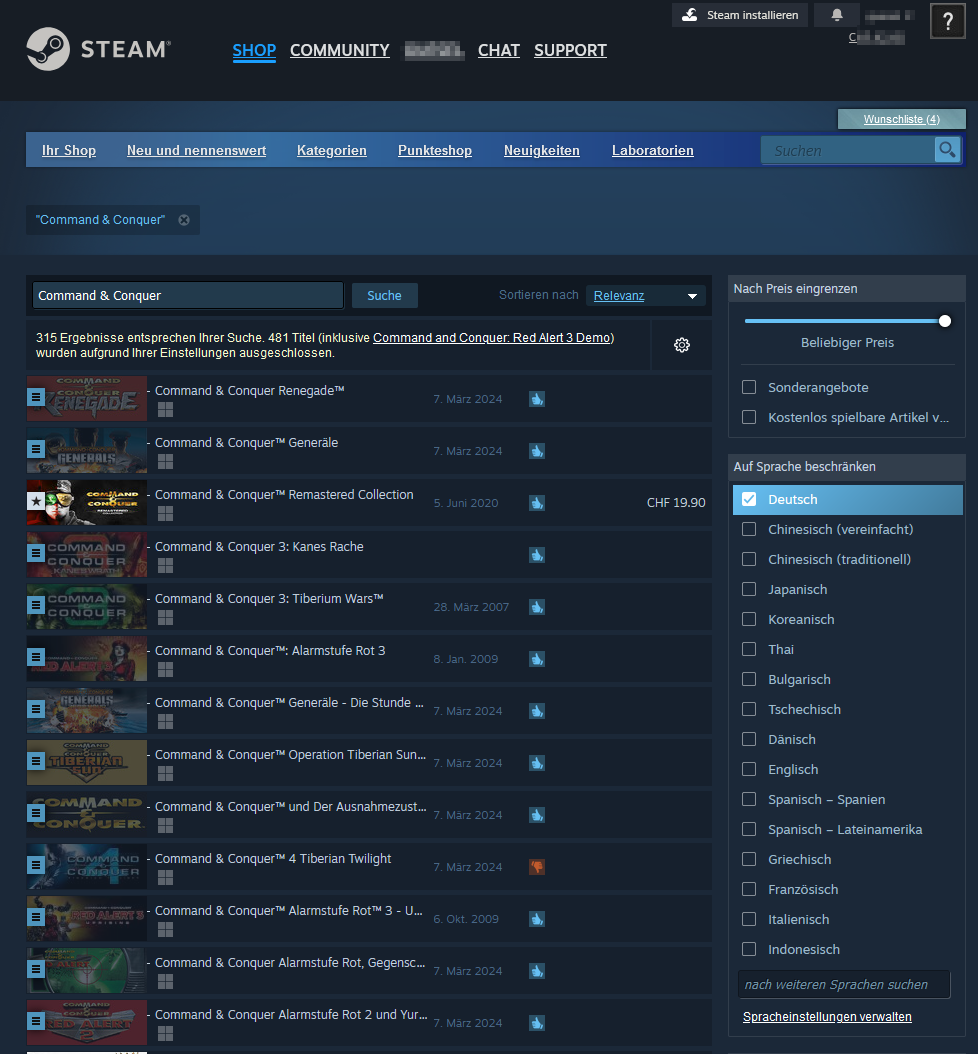Click the search magnifier icon in the navbar

[946, 149]
